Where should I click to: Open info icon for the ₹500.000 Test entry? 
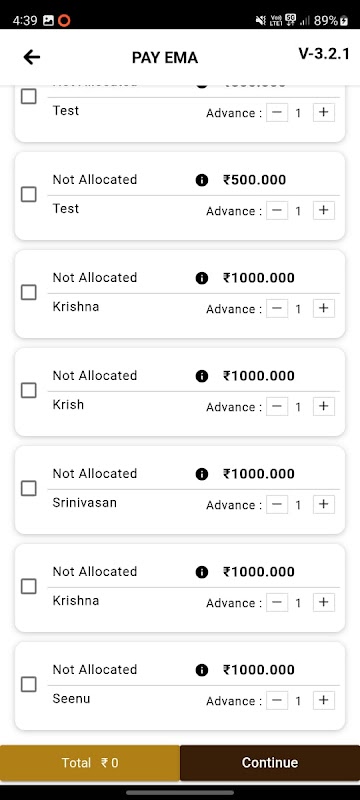202,180
